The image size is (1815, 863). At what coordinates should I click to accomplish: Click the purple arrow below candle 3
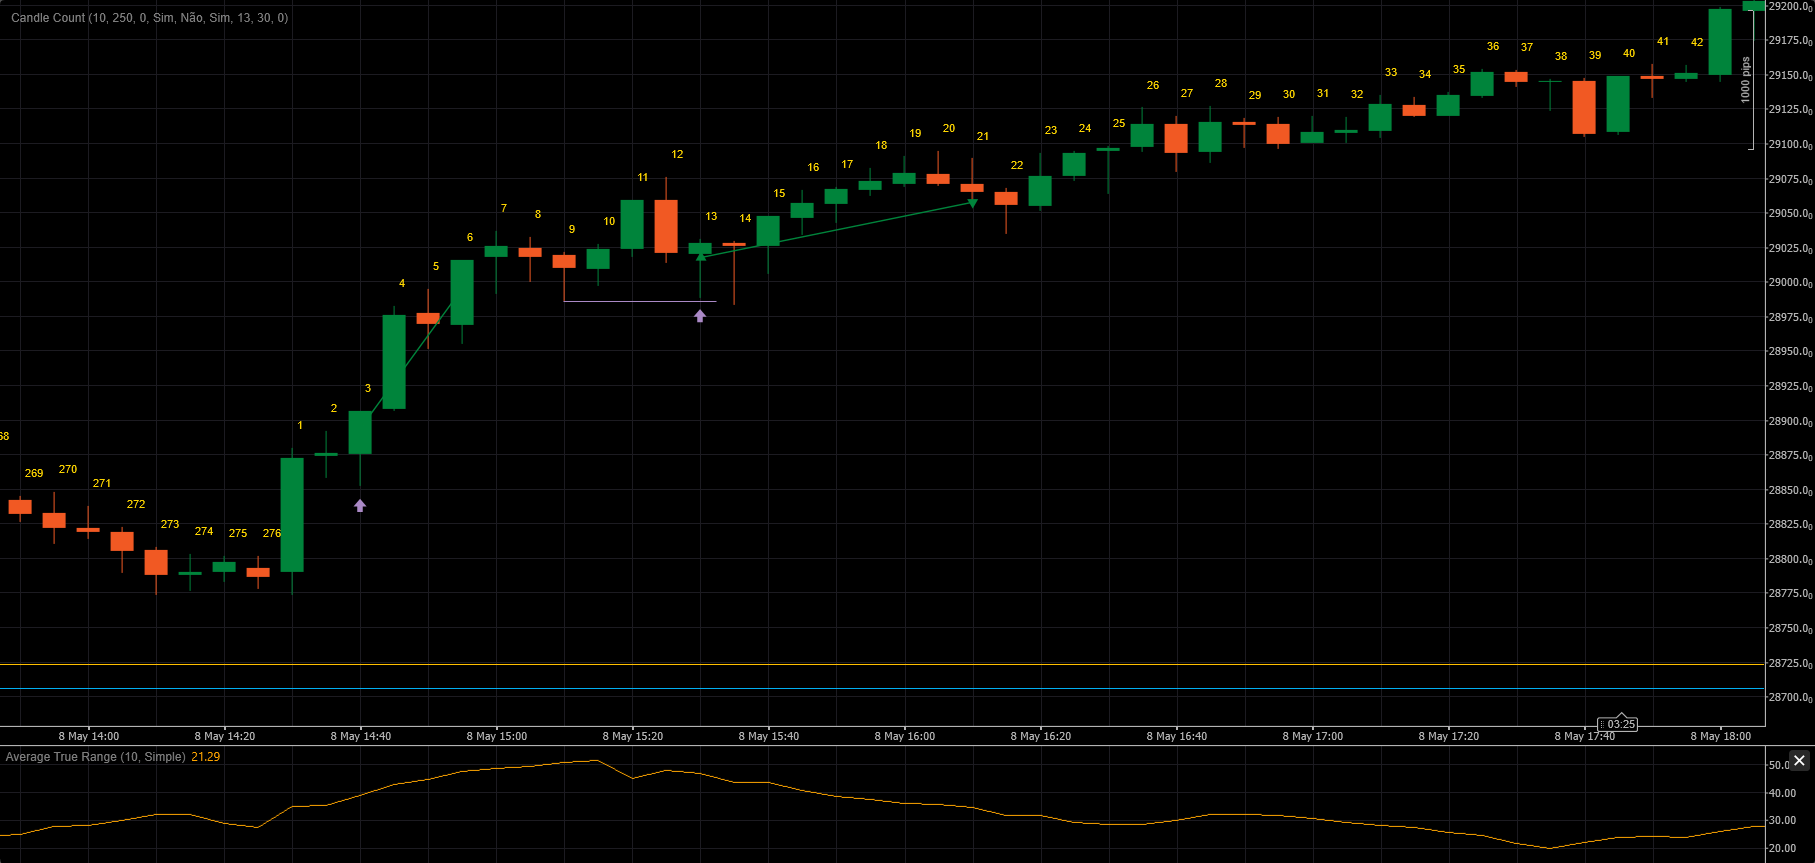360,506
